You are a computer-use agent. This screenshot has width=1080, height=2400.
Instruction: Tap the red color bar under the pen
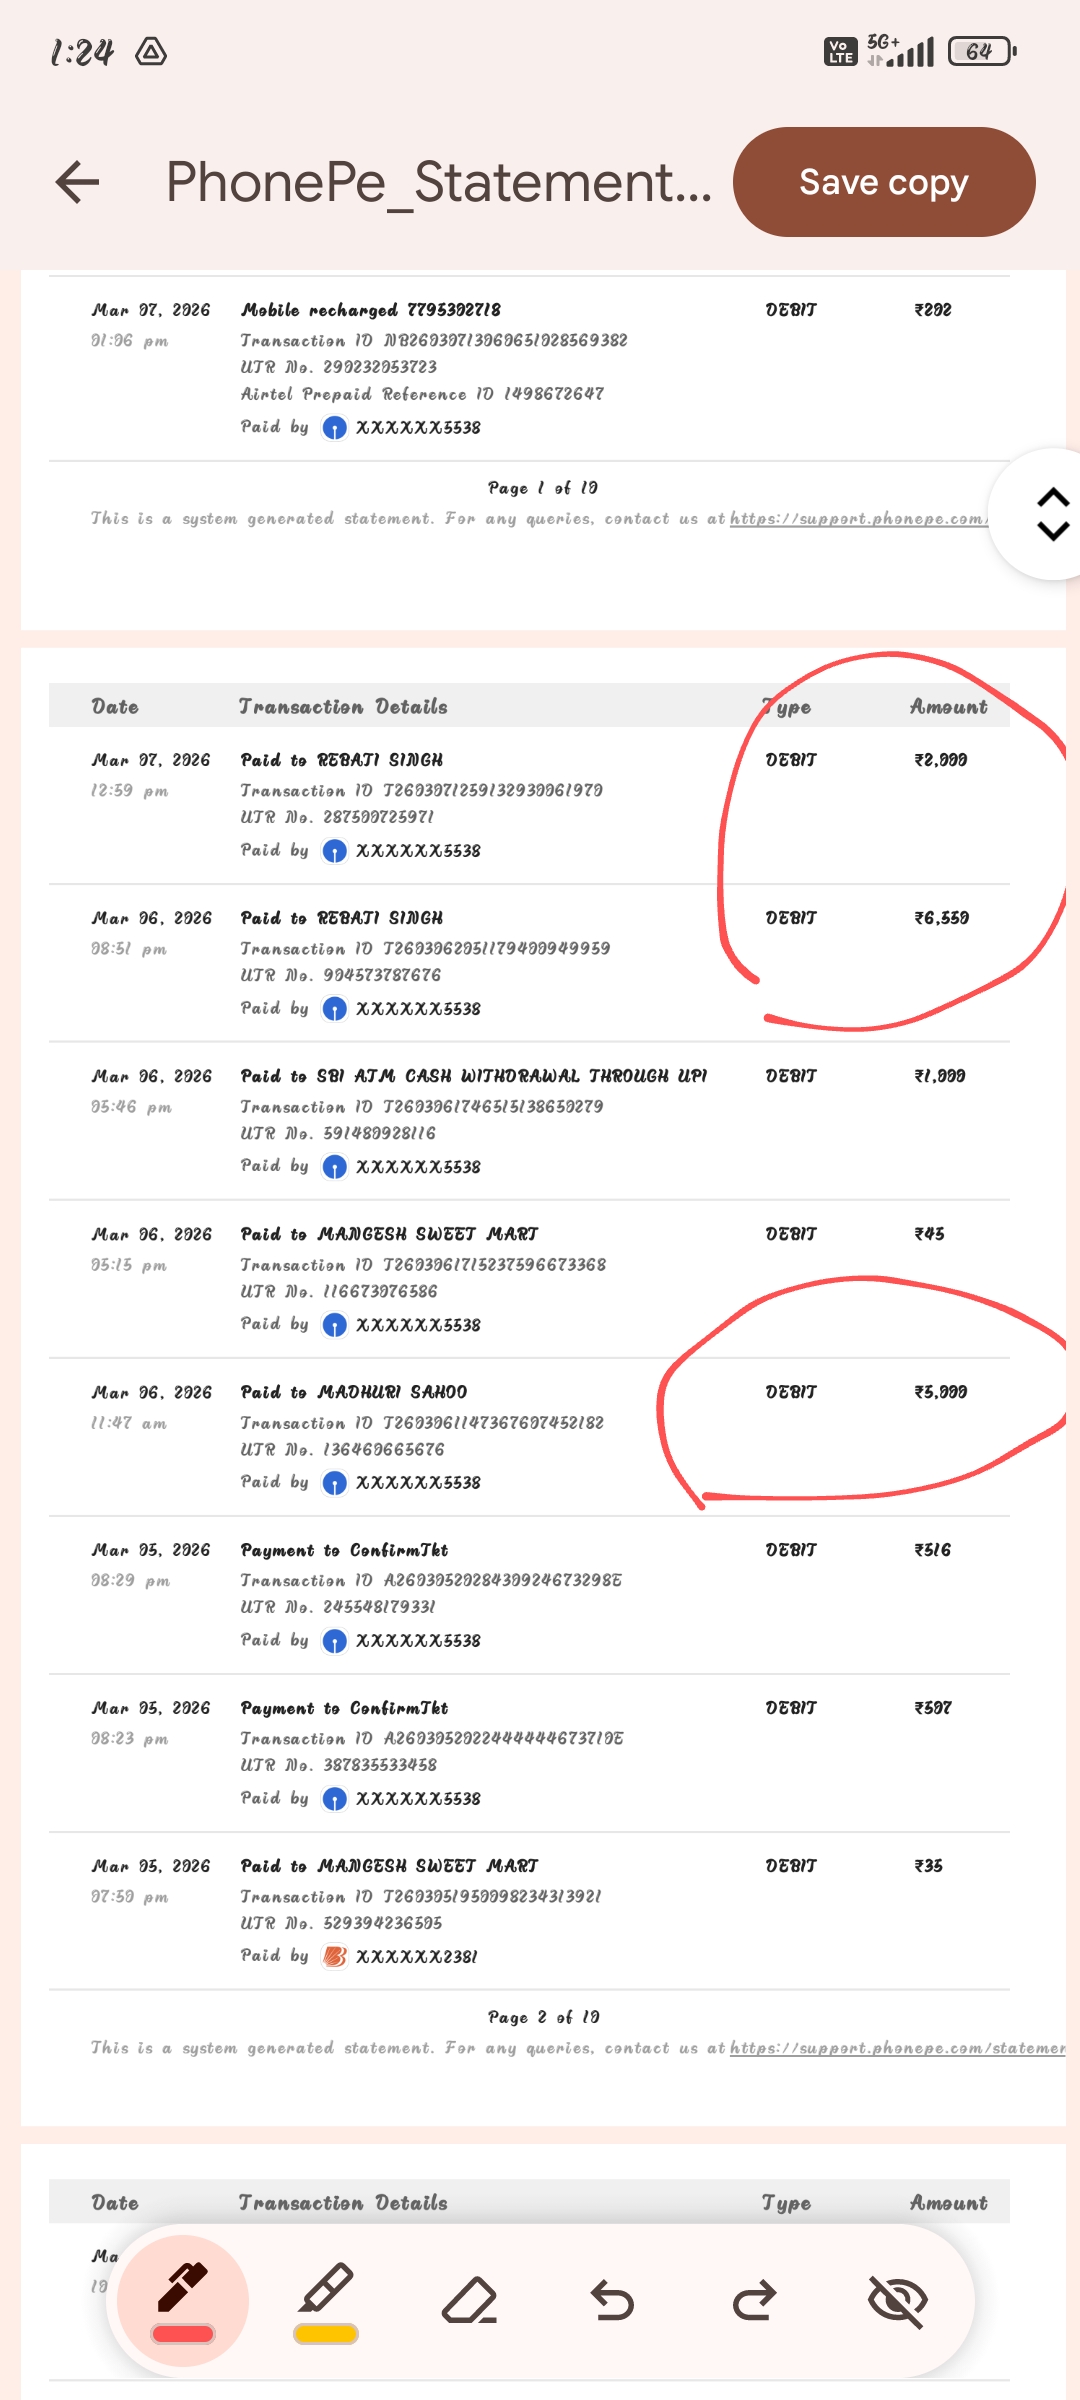tap(183, 2334)
